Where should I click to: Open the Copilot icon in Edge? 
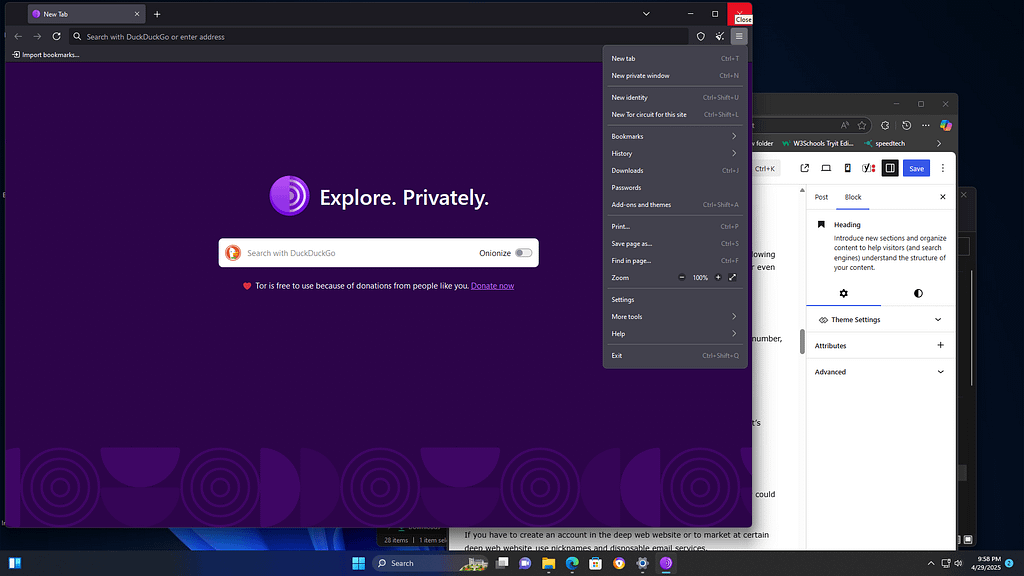(946, 125)
